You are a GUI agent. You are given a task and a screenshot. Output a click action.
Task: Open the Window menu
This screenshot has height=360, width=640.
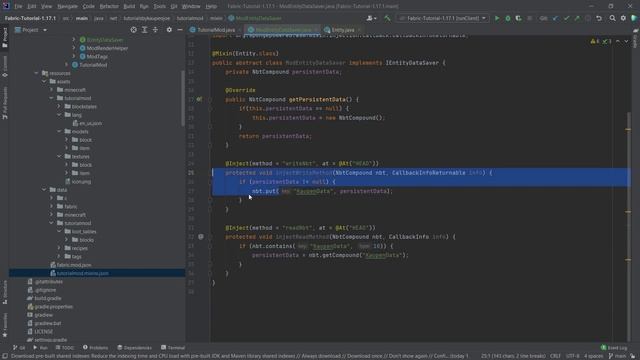coord(191,7)
